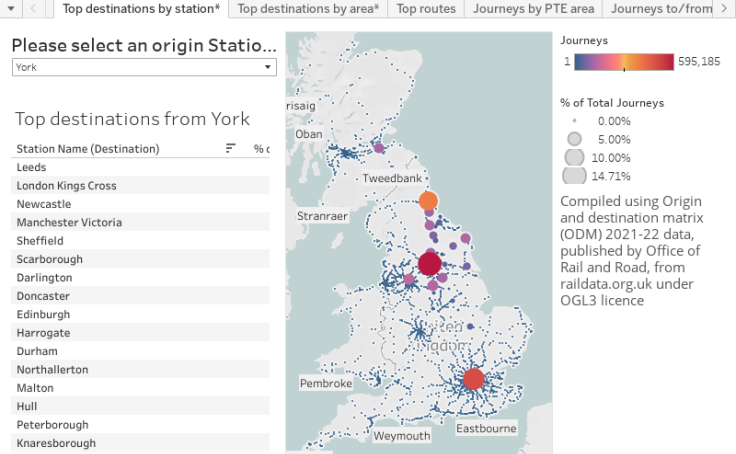
Task: Open the Journeys to/from tab
Action: [661, 9]
